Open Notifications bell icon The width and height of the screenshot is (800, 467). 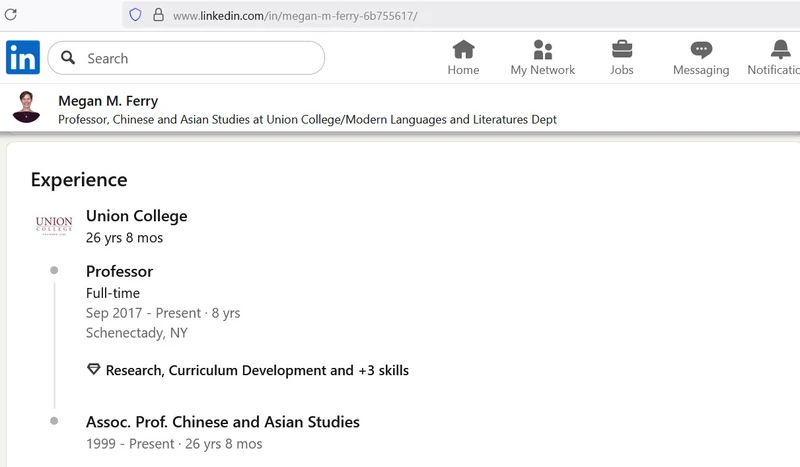780,50
